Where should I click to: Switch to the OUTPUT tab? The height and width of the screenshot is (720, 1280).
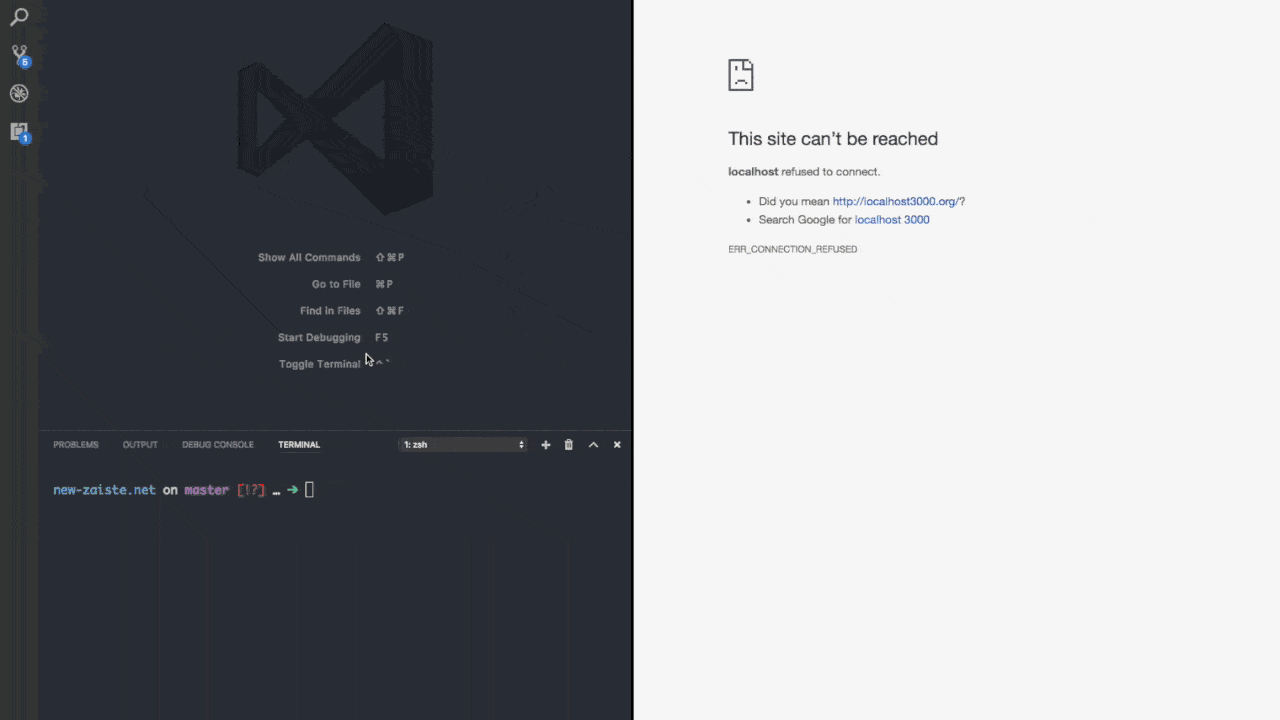140,445
